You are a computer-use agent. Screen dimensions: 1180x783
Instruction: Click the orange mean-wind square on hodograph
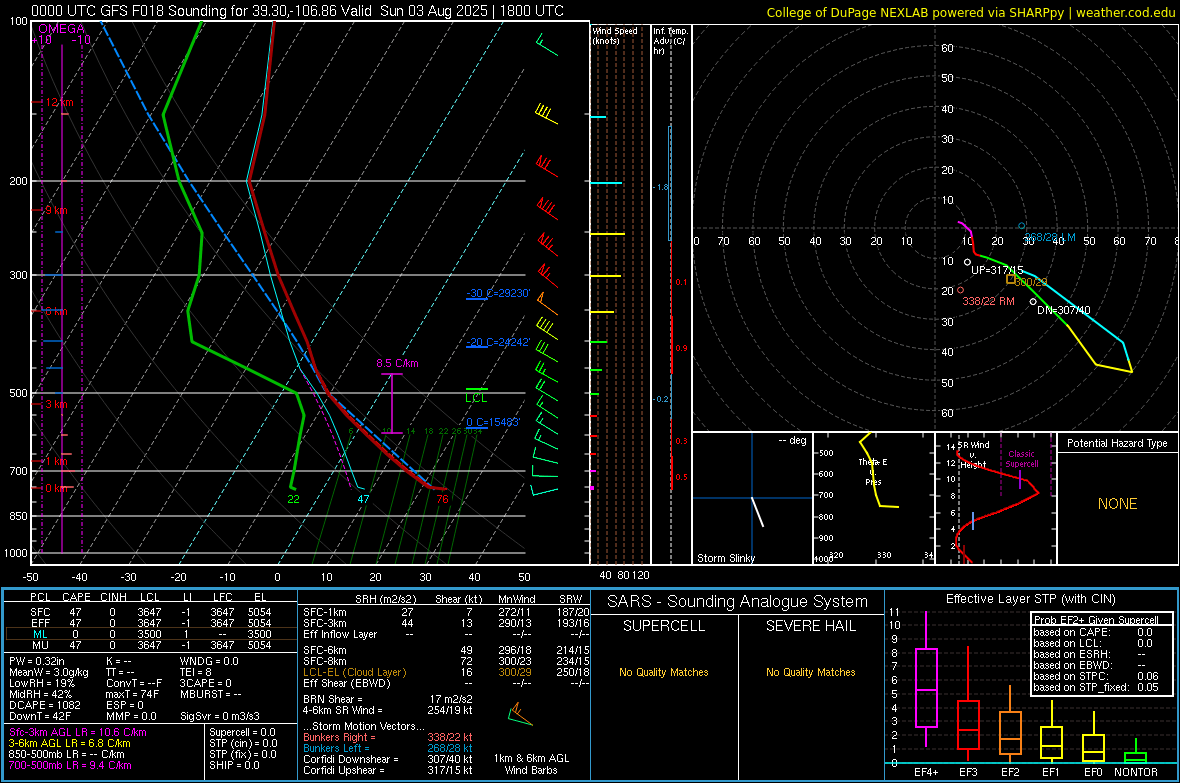(x=1011, y=279)
